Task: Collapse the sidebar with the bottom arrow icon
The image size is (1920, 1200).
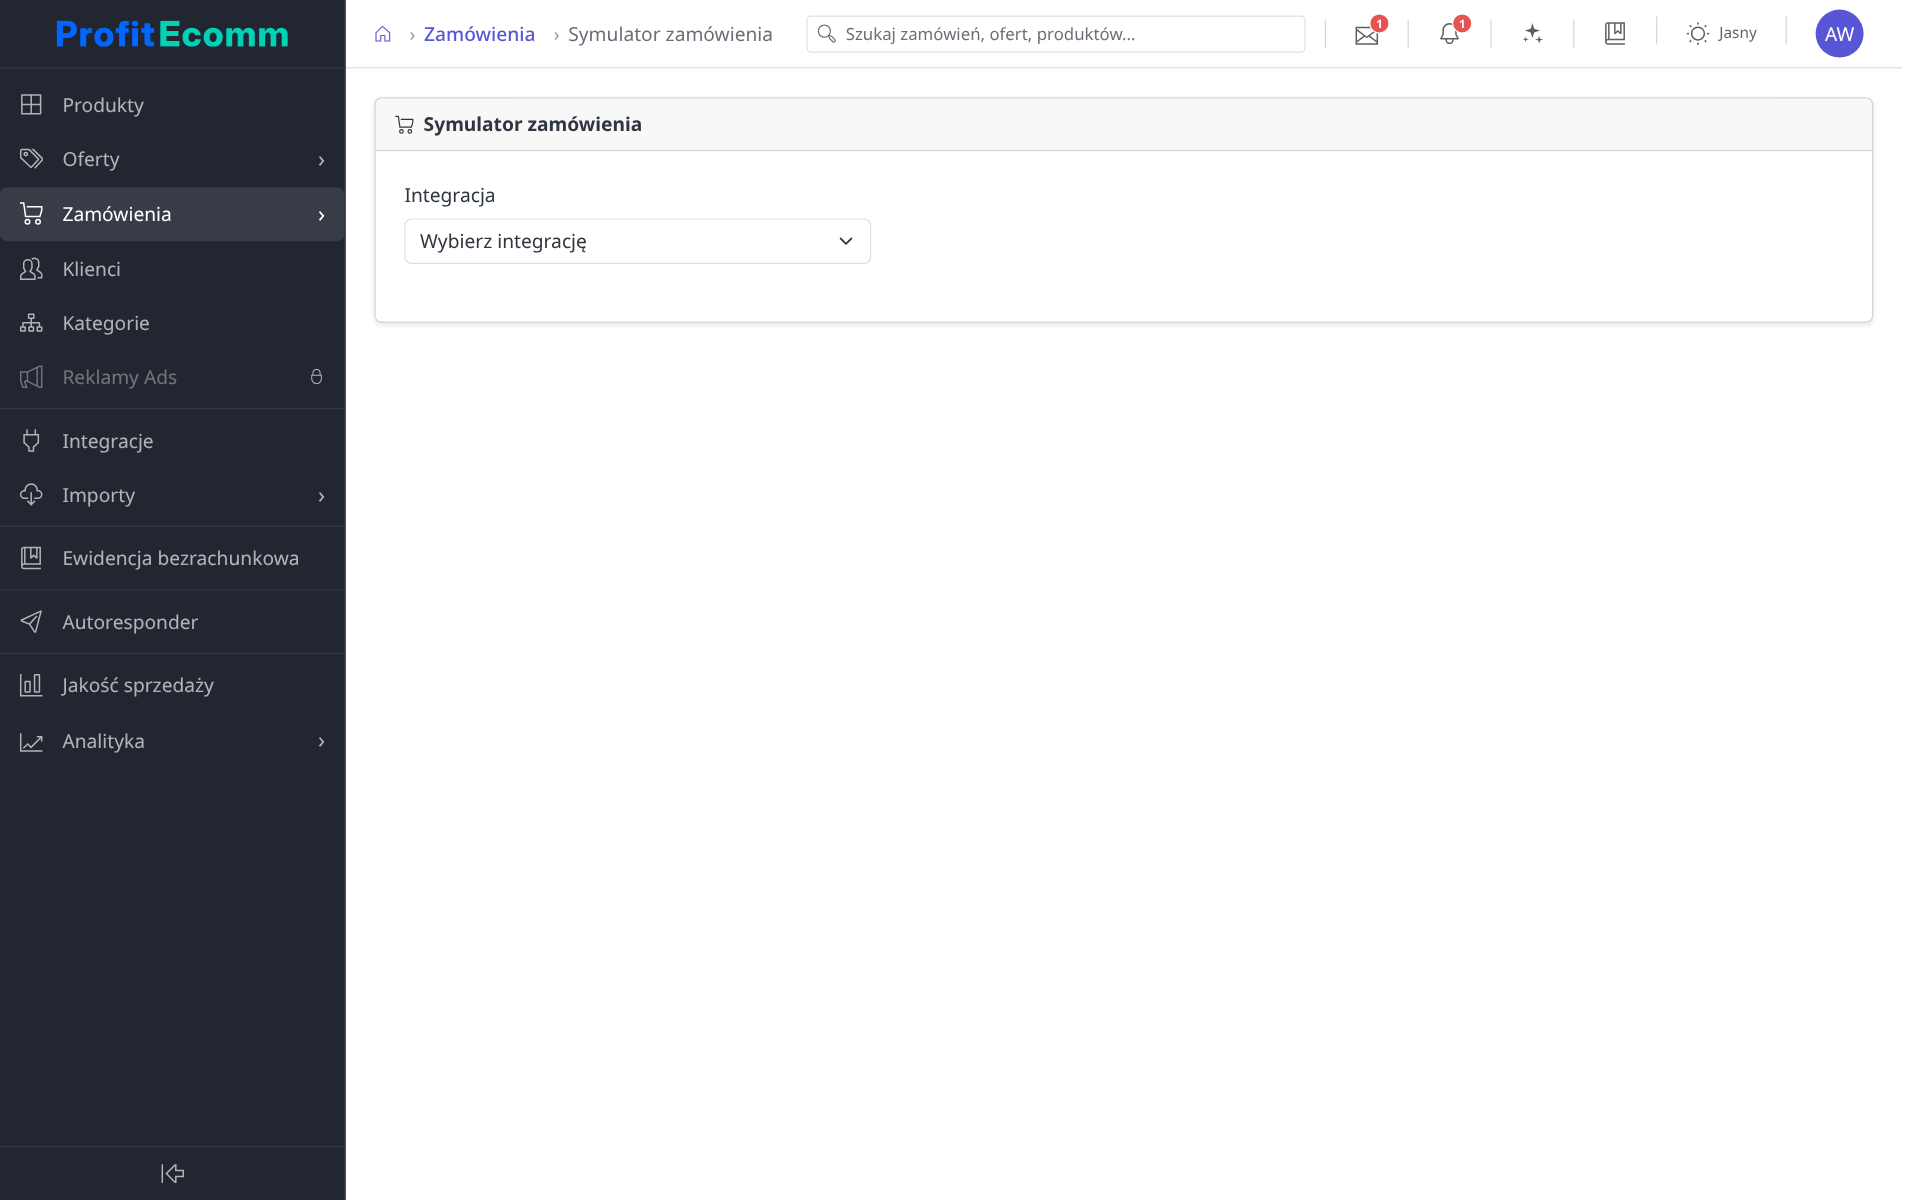Action: 172,1173
